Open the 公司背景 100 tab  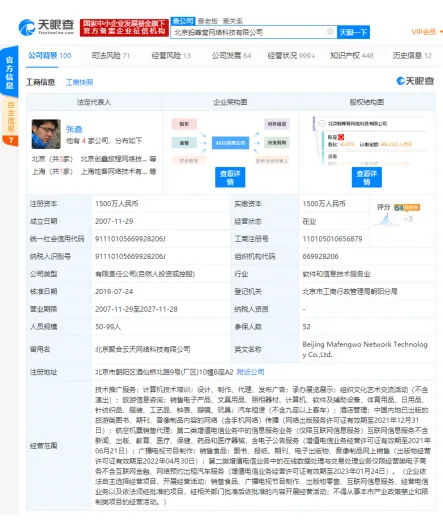pos(49,56)
